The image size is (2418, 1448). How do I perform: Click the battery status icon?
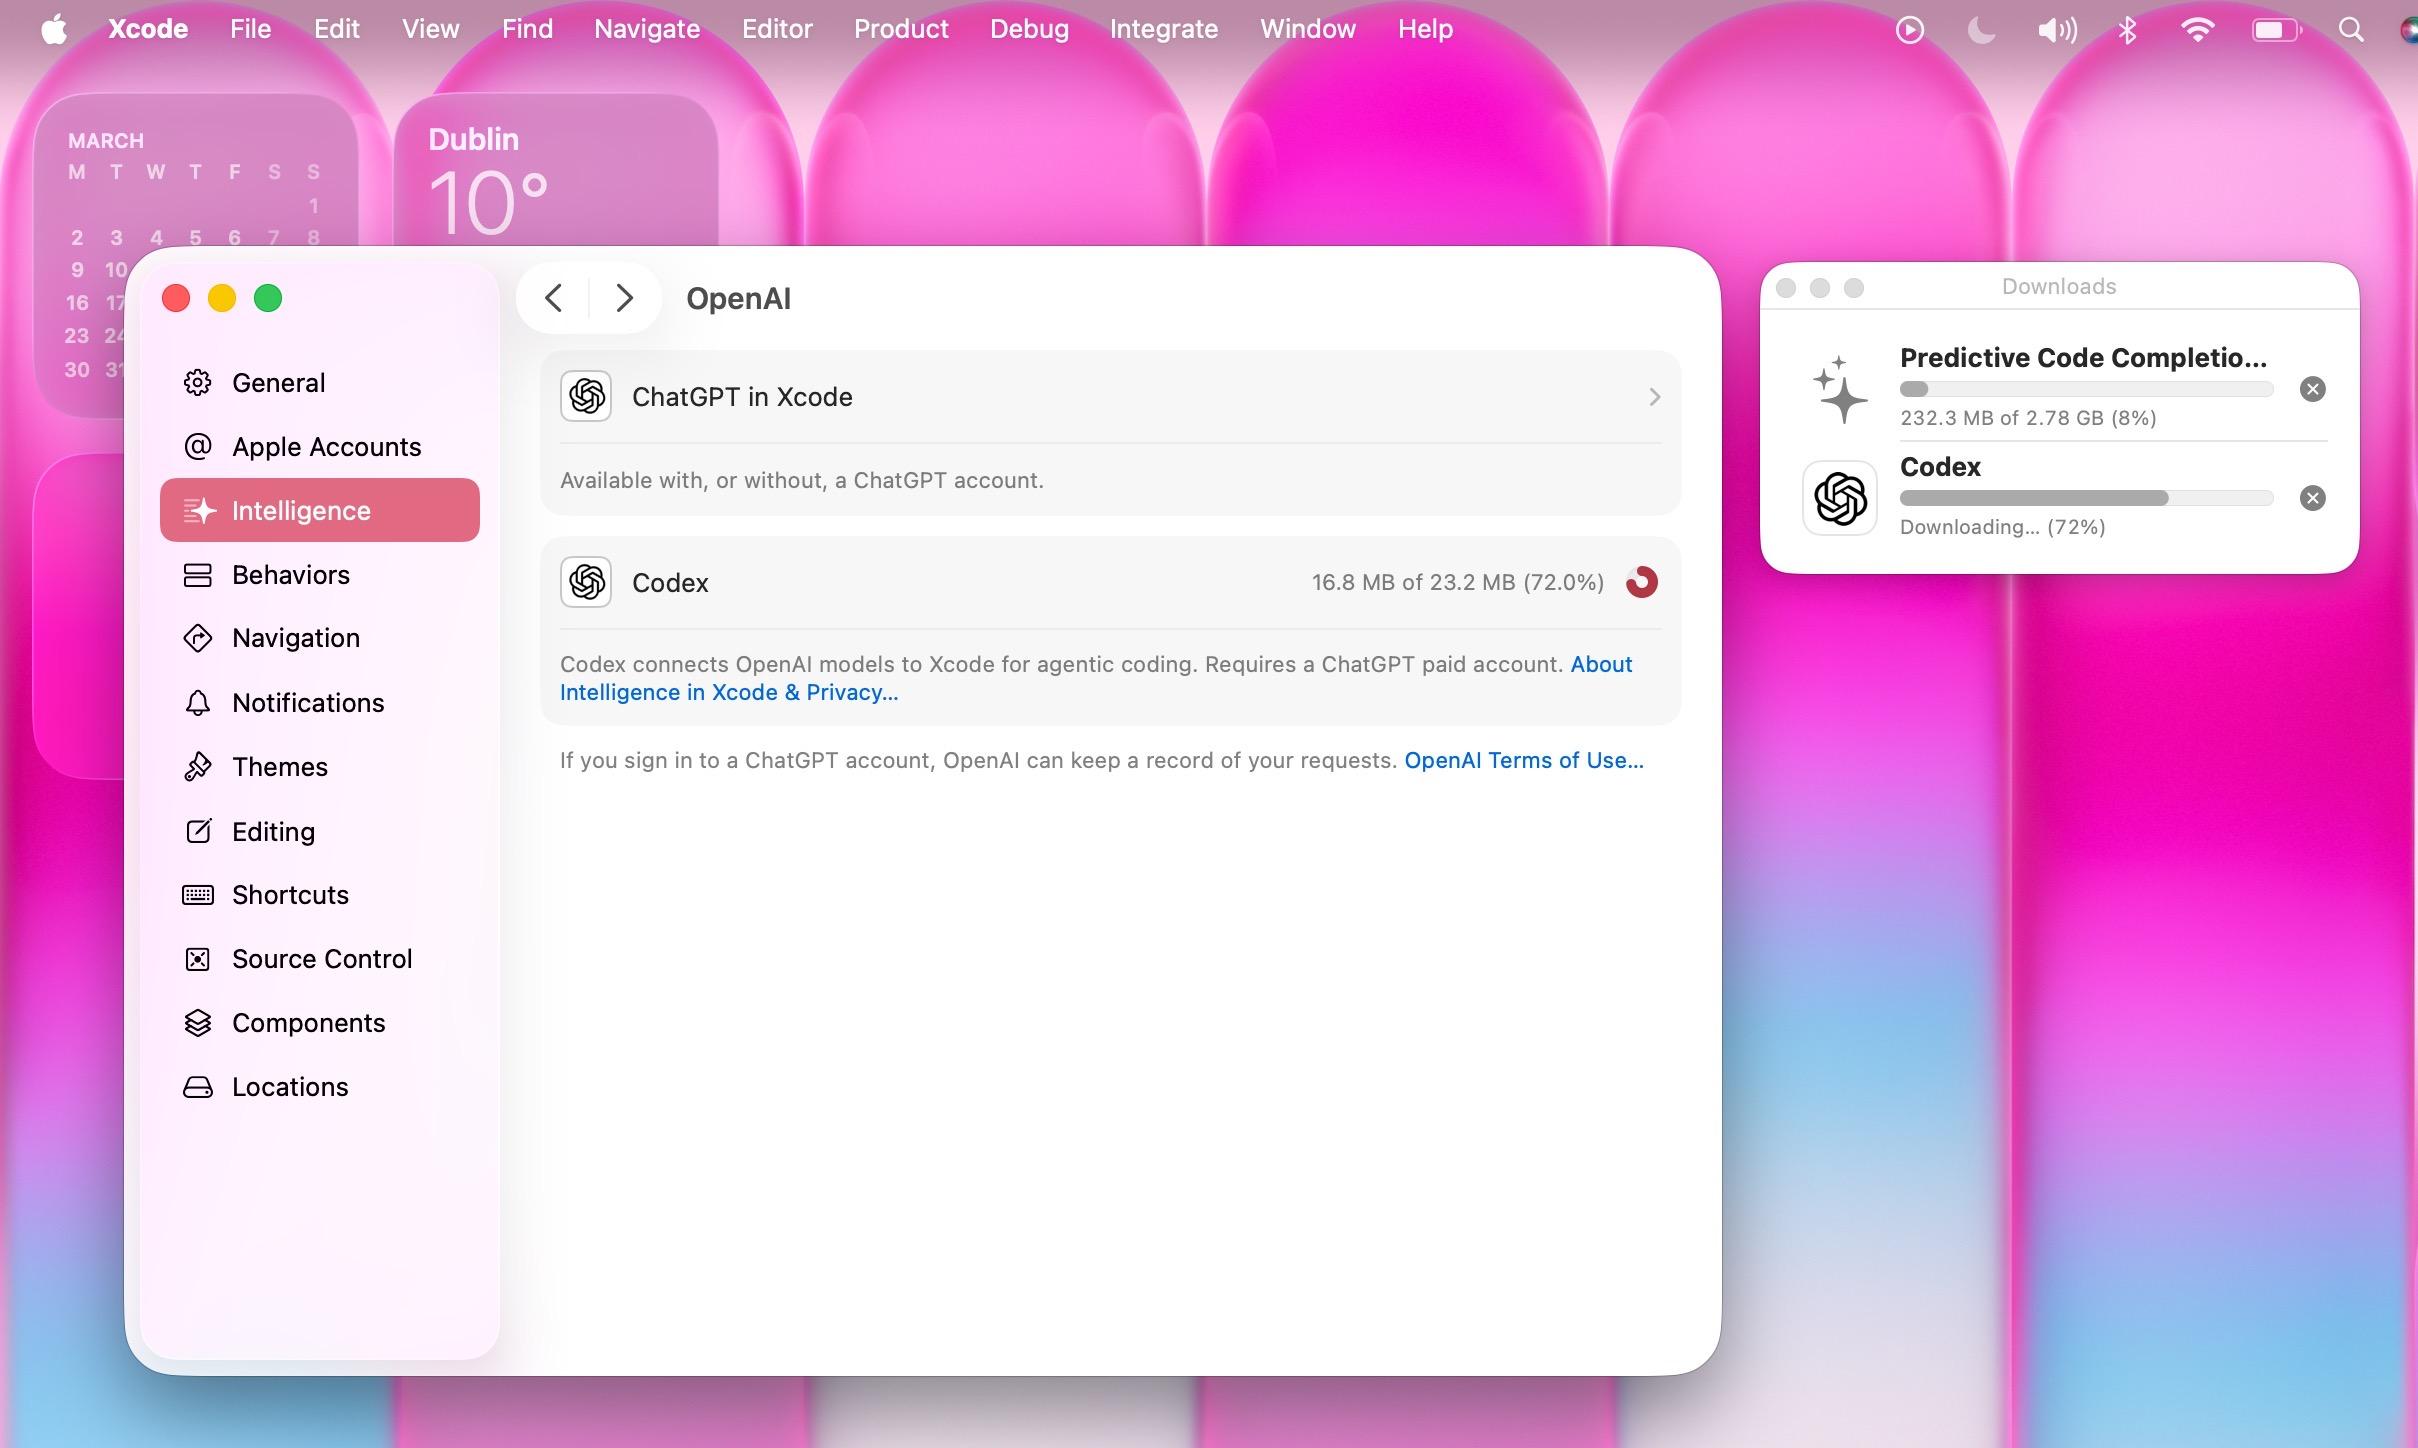2276,30
